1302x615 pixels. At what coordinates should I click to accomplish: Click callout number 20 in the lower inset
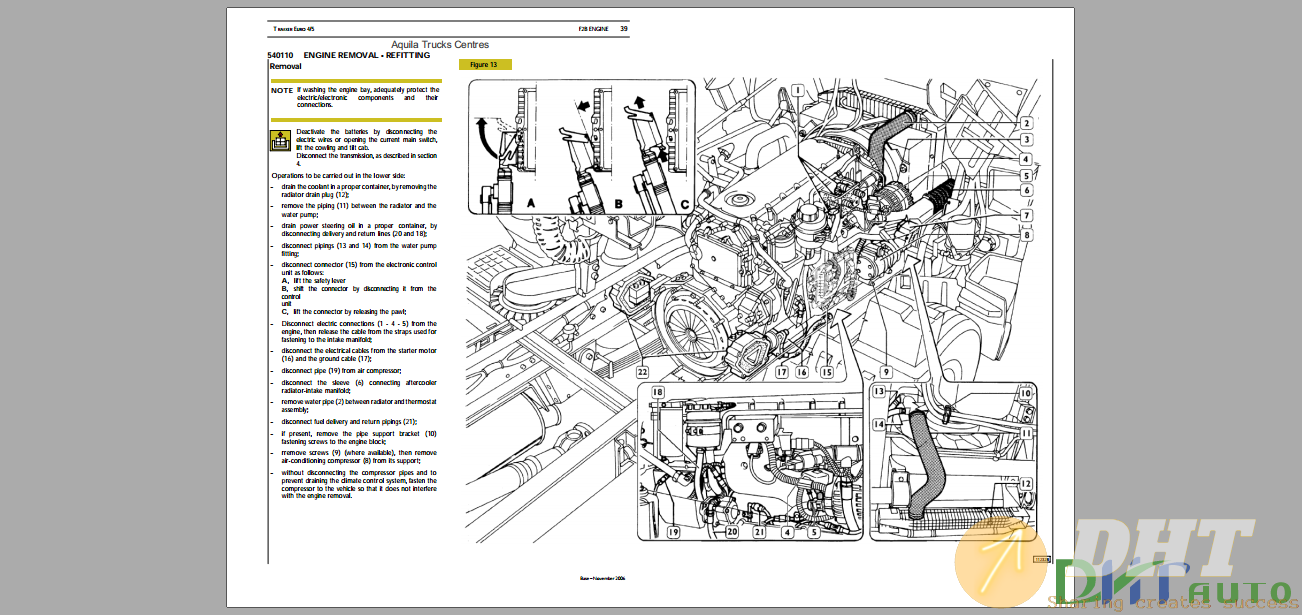732,533
